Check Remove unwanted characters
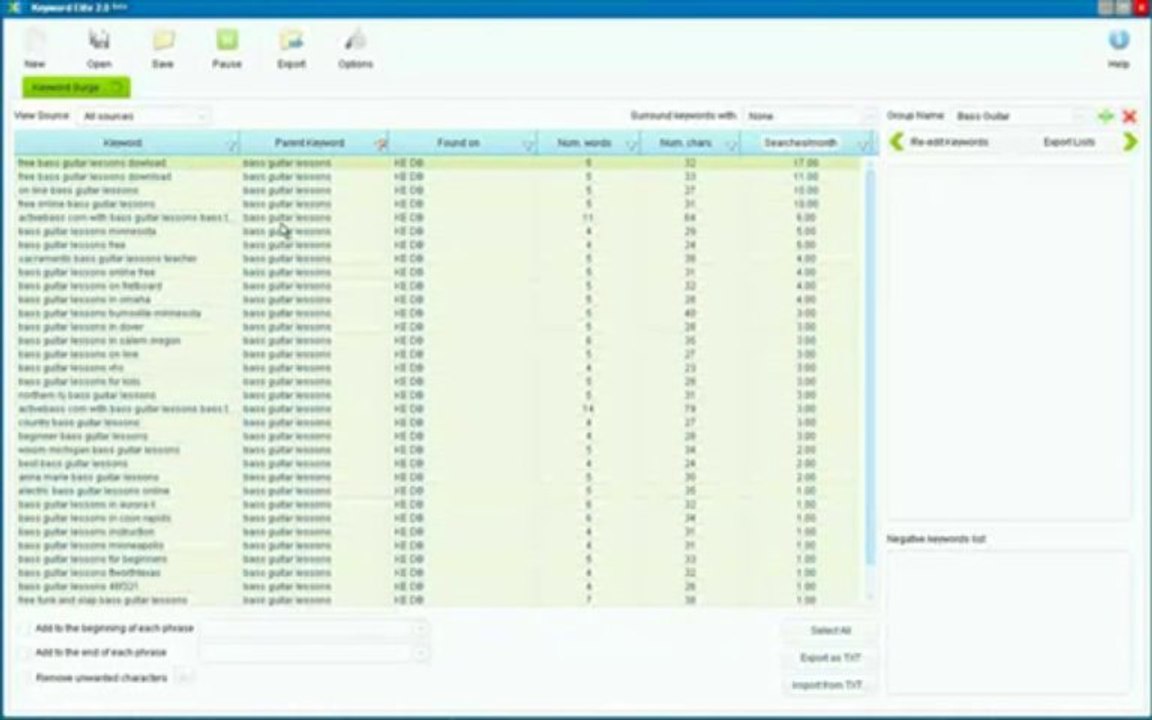The width and height of the screenshot is (1152, 720). coord(26,678)
